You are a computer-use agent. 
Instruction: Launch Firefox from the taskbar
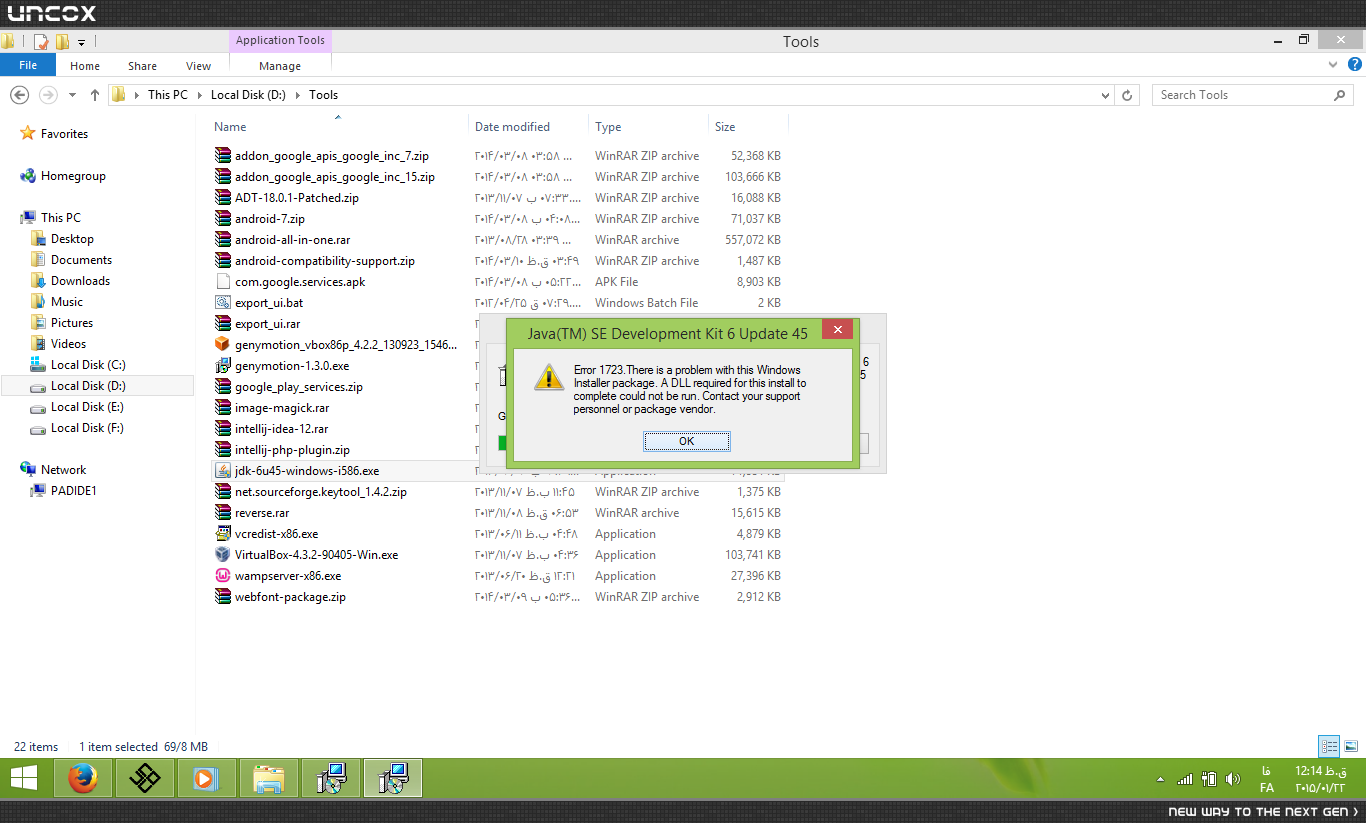point(82,778)
